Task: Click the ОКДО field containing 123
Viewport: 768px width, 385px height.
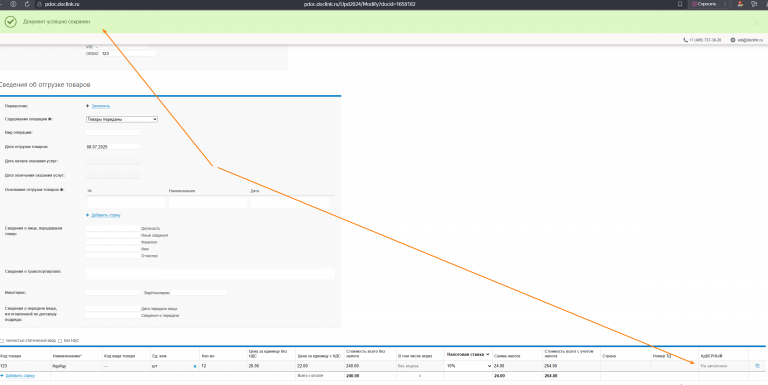Action: [128, 53]
